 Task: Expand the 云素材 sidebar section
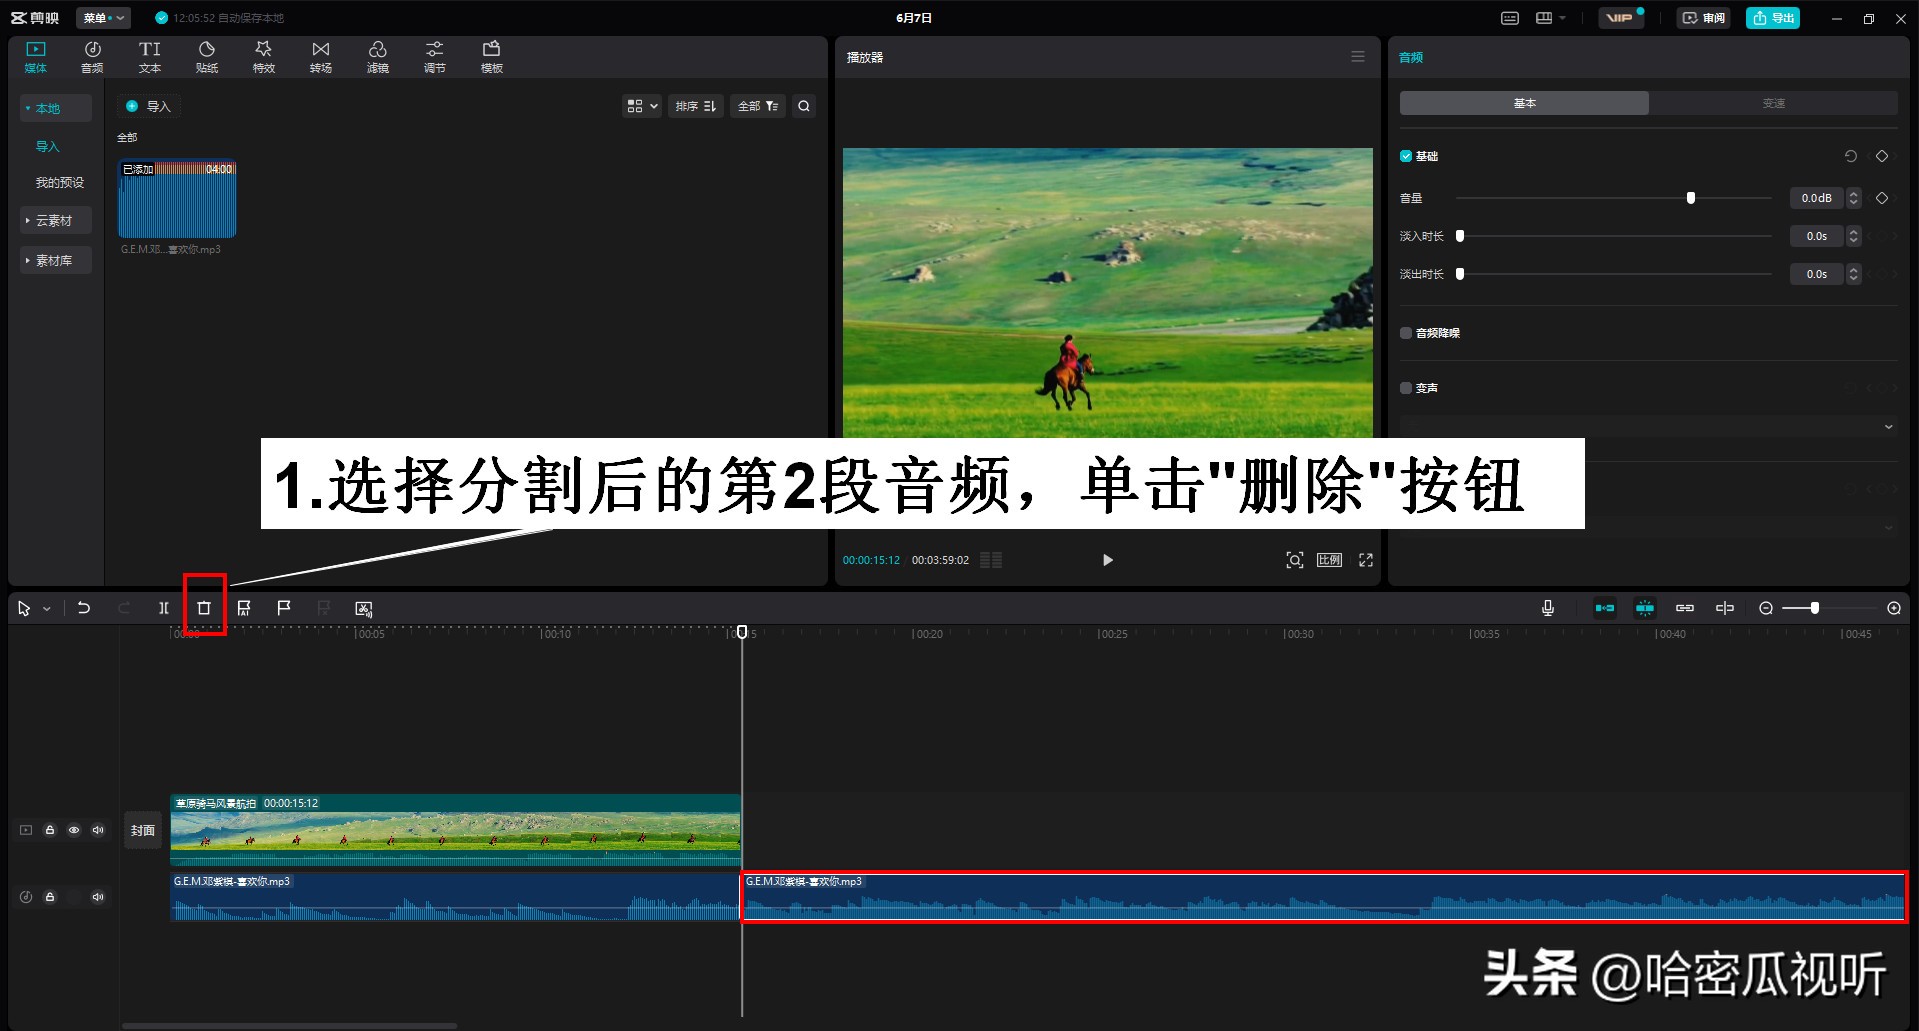(x=55, y=220)
